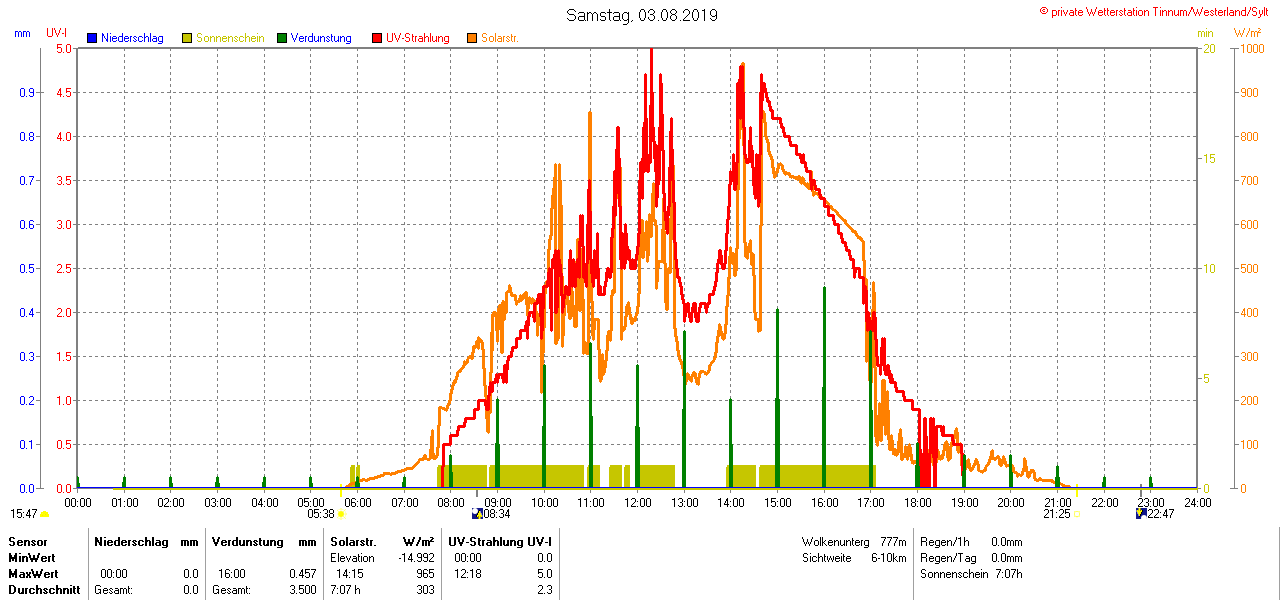The width and height of the screenshot is (1280, 600).
Task: Click the sunrise sun icon at 05:38
Action: [341, 514]
